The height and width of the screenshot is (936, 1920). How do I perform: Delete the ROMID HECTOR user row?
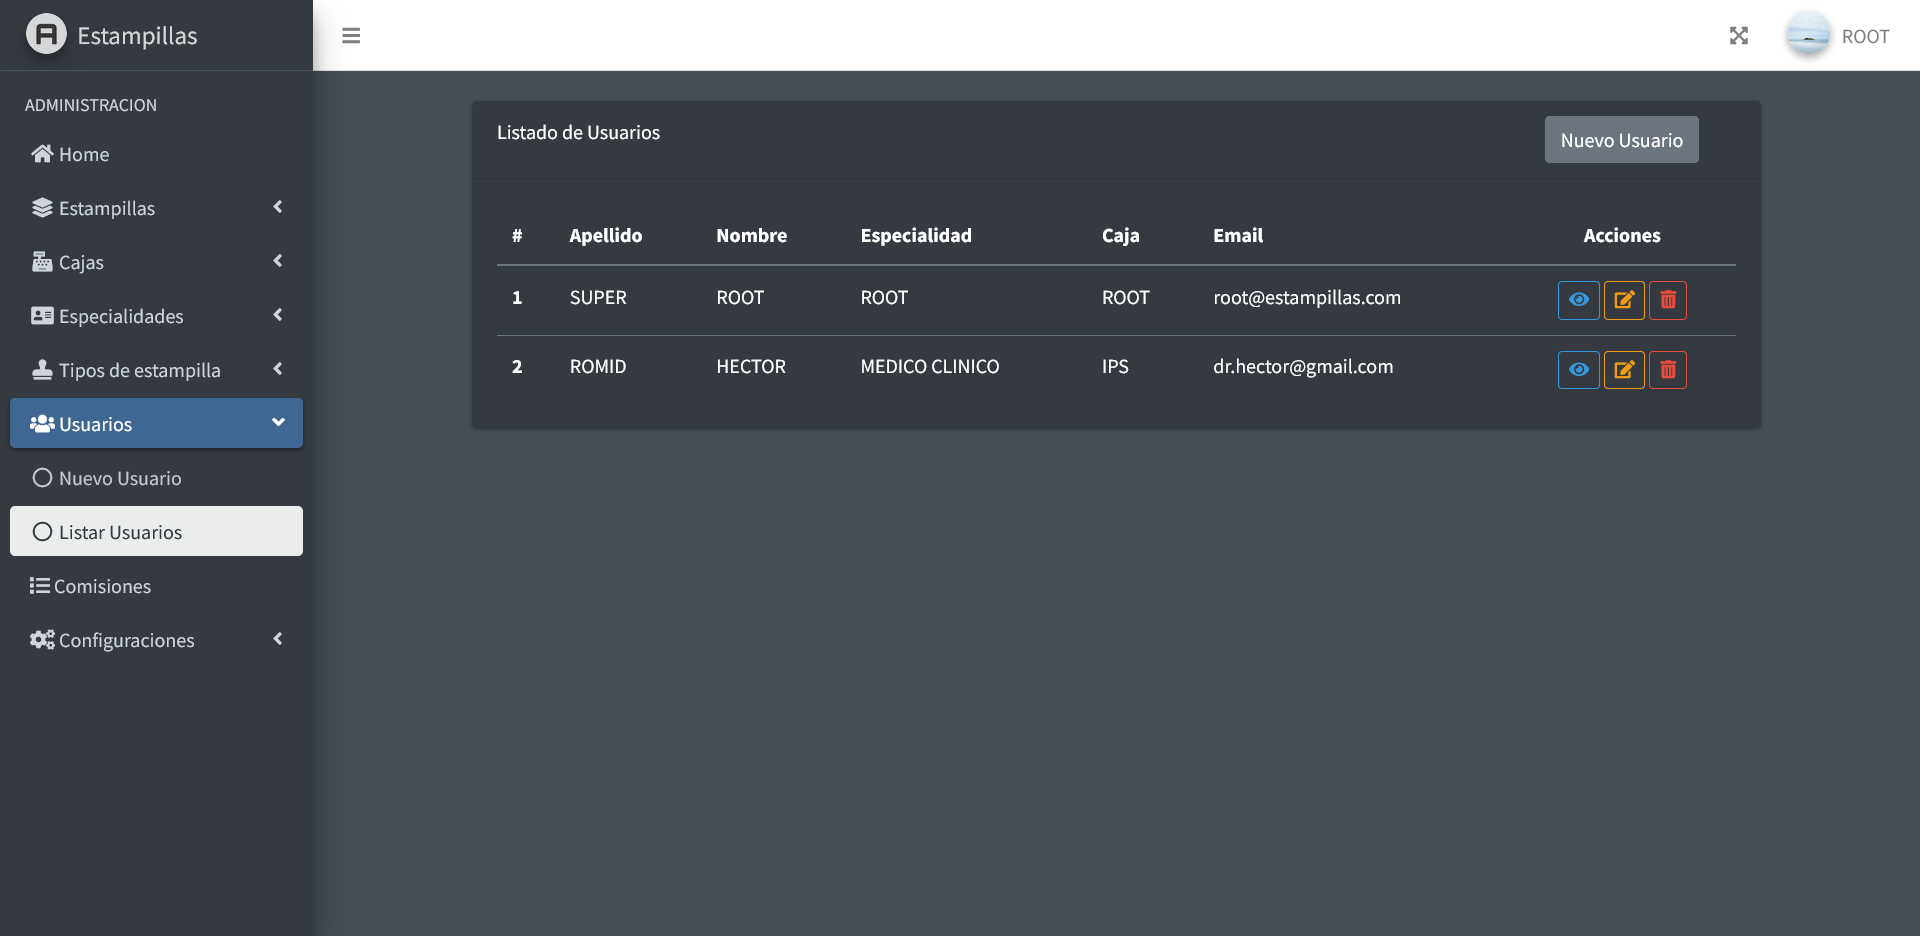tap(1667, 370)
